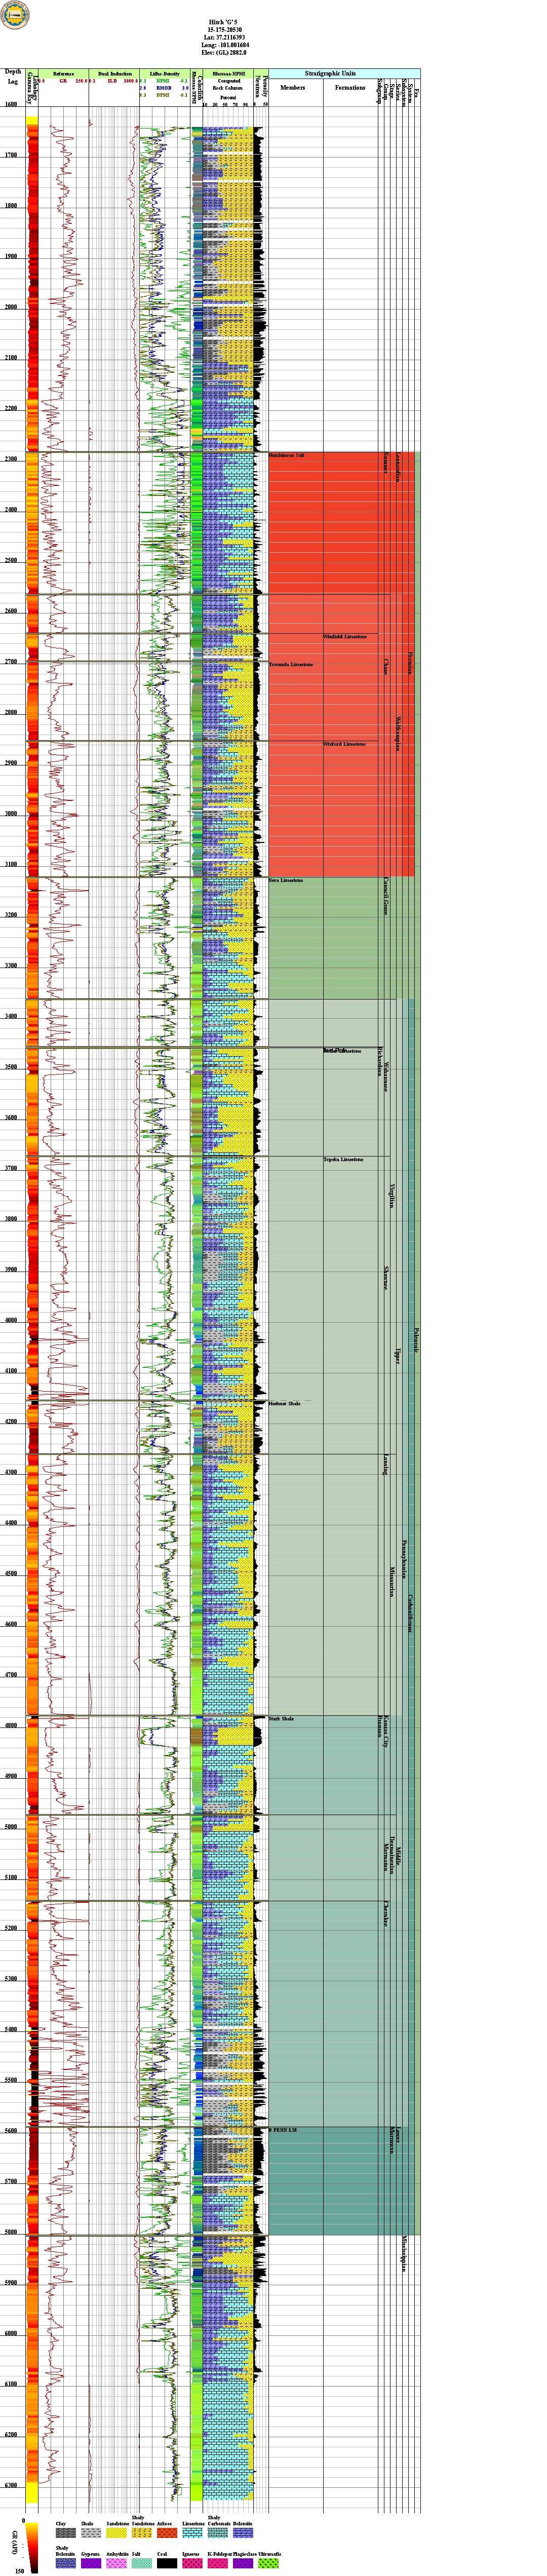Viewport: 547px width, 2576px height.
Task: Click the blue RHOB curve label
Action: click(x=164, y=88)
